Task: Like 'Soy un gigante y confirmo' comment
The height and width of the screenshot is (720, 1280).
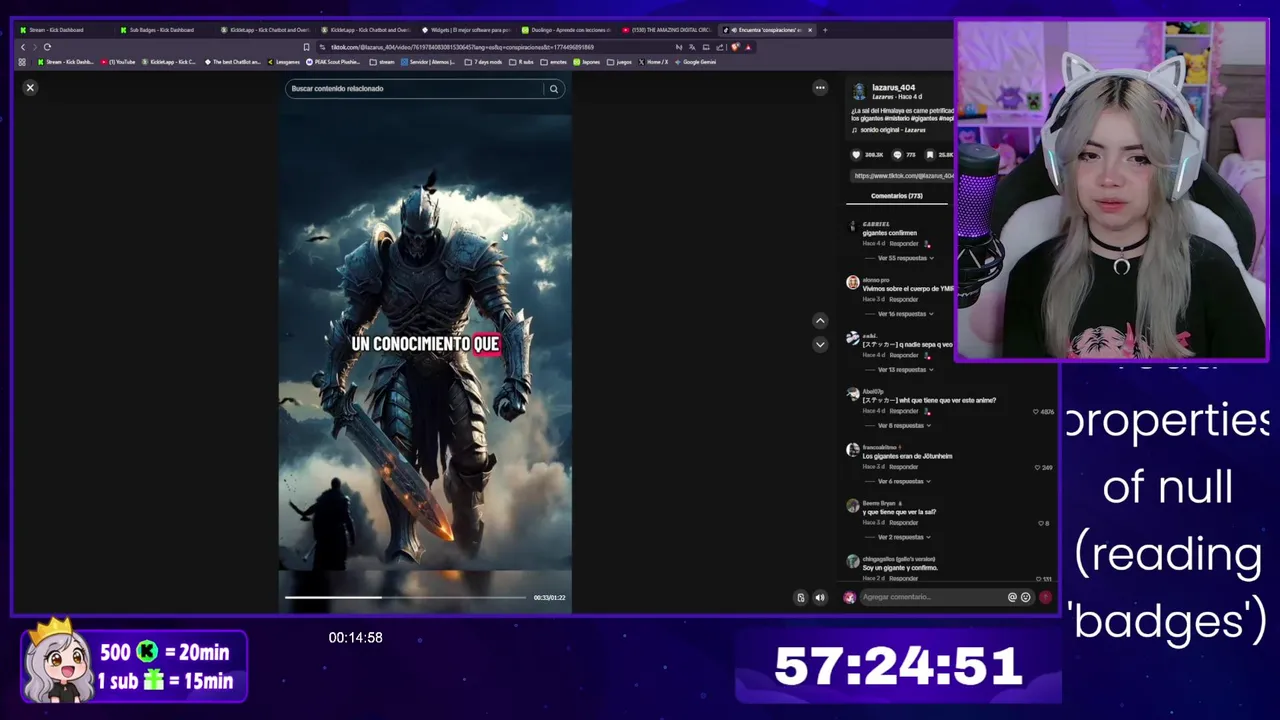Action: [1037, 579]
